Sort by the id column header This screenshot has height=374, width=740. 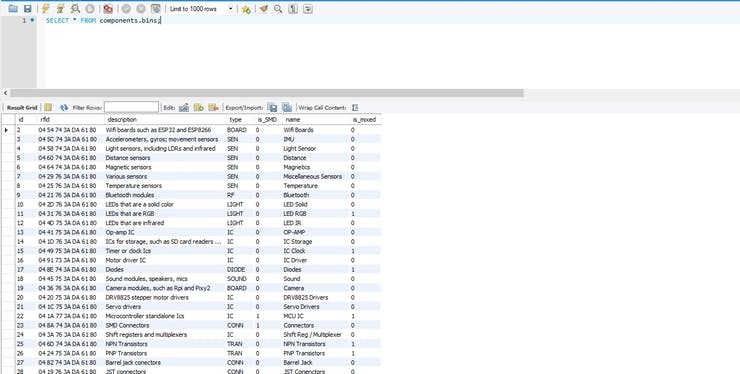(x=26, y=119)
